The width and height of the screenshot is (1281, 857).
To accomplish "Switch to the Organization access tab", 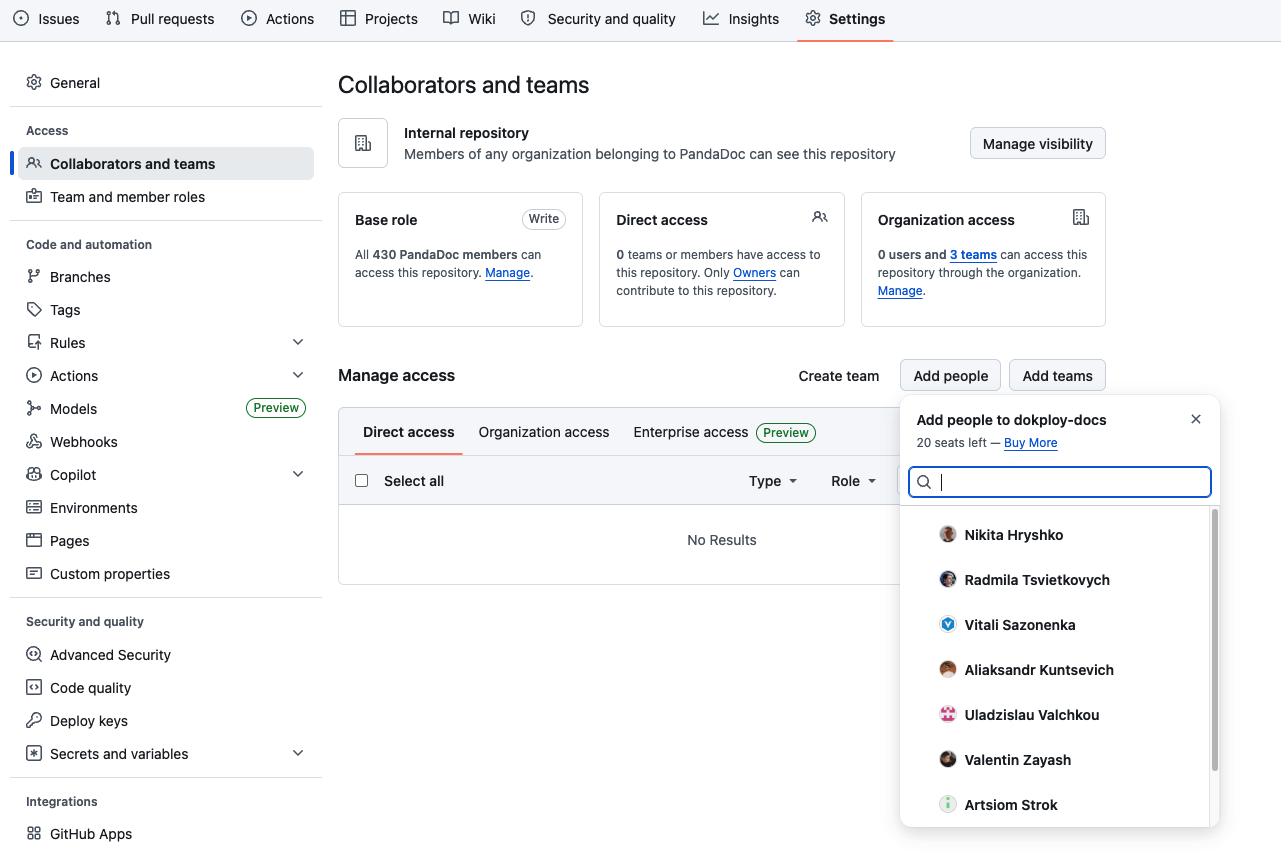I will [x=544, y=432].
